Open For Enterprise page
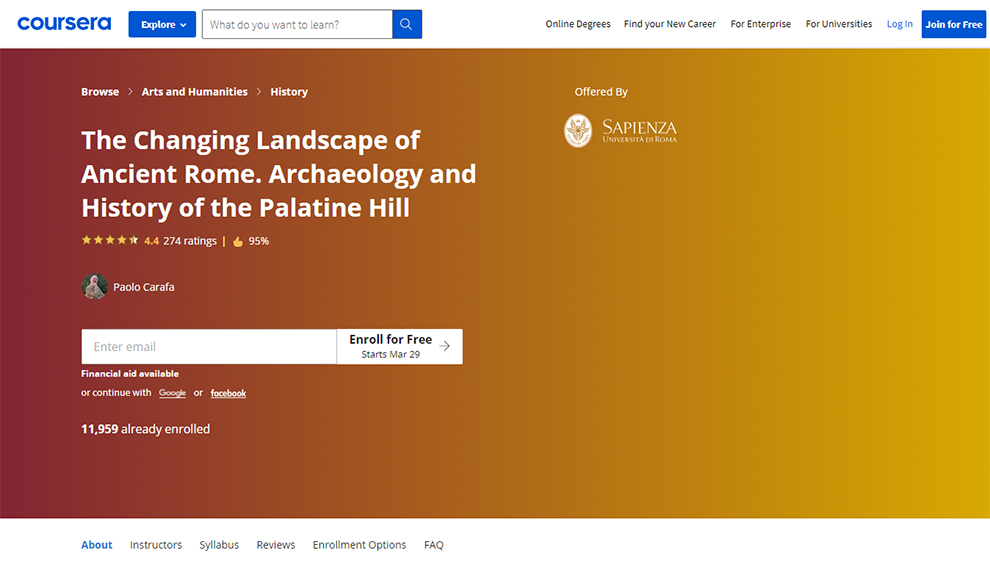Screen dimensions: 990x564 point(760,24)
